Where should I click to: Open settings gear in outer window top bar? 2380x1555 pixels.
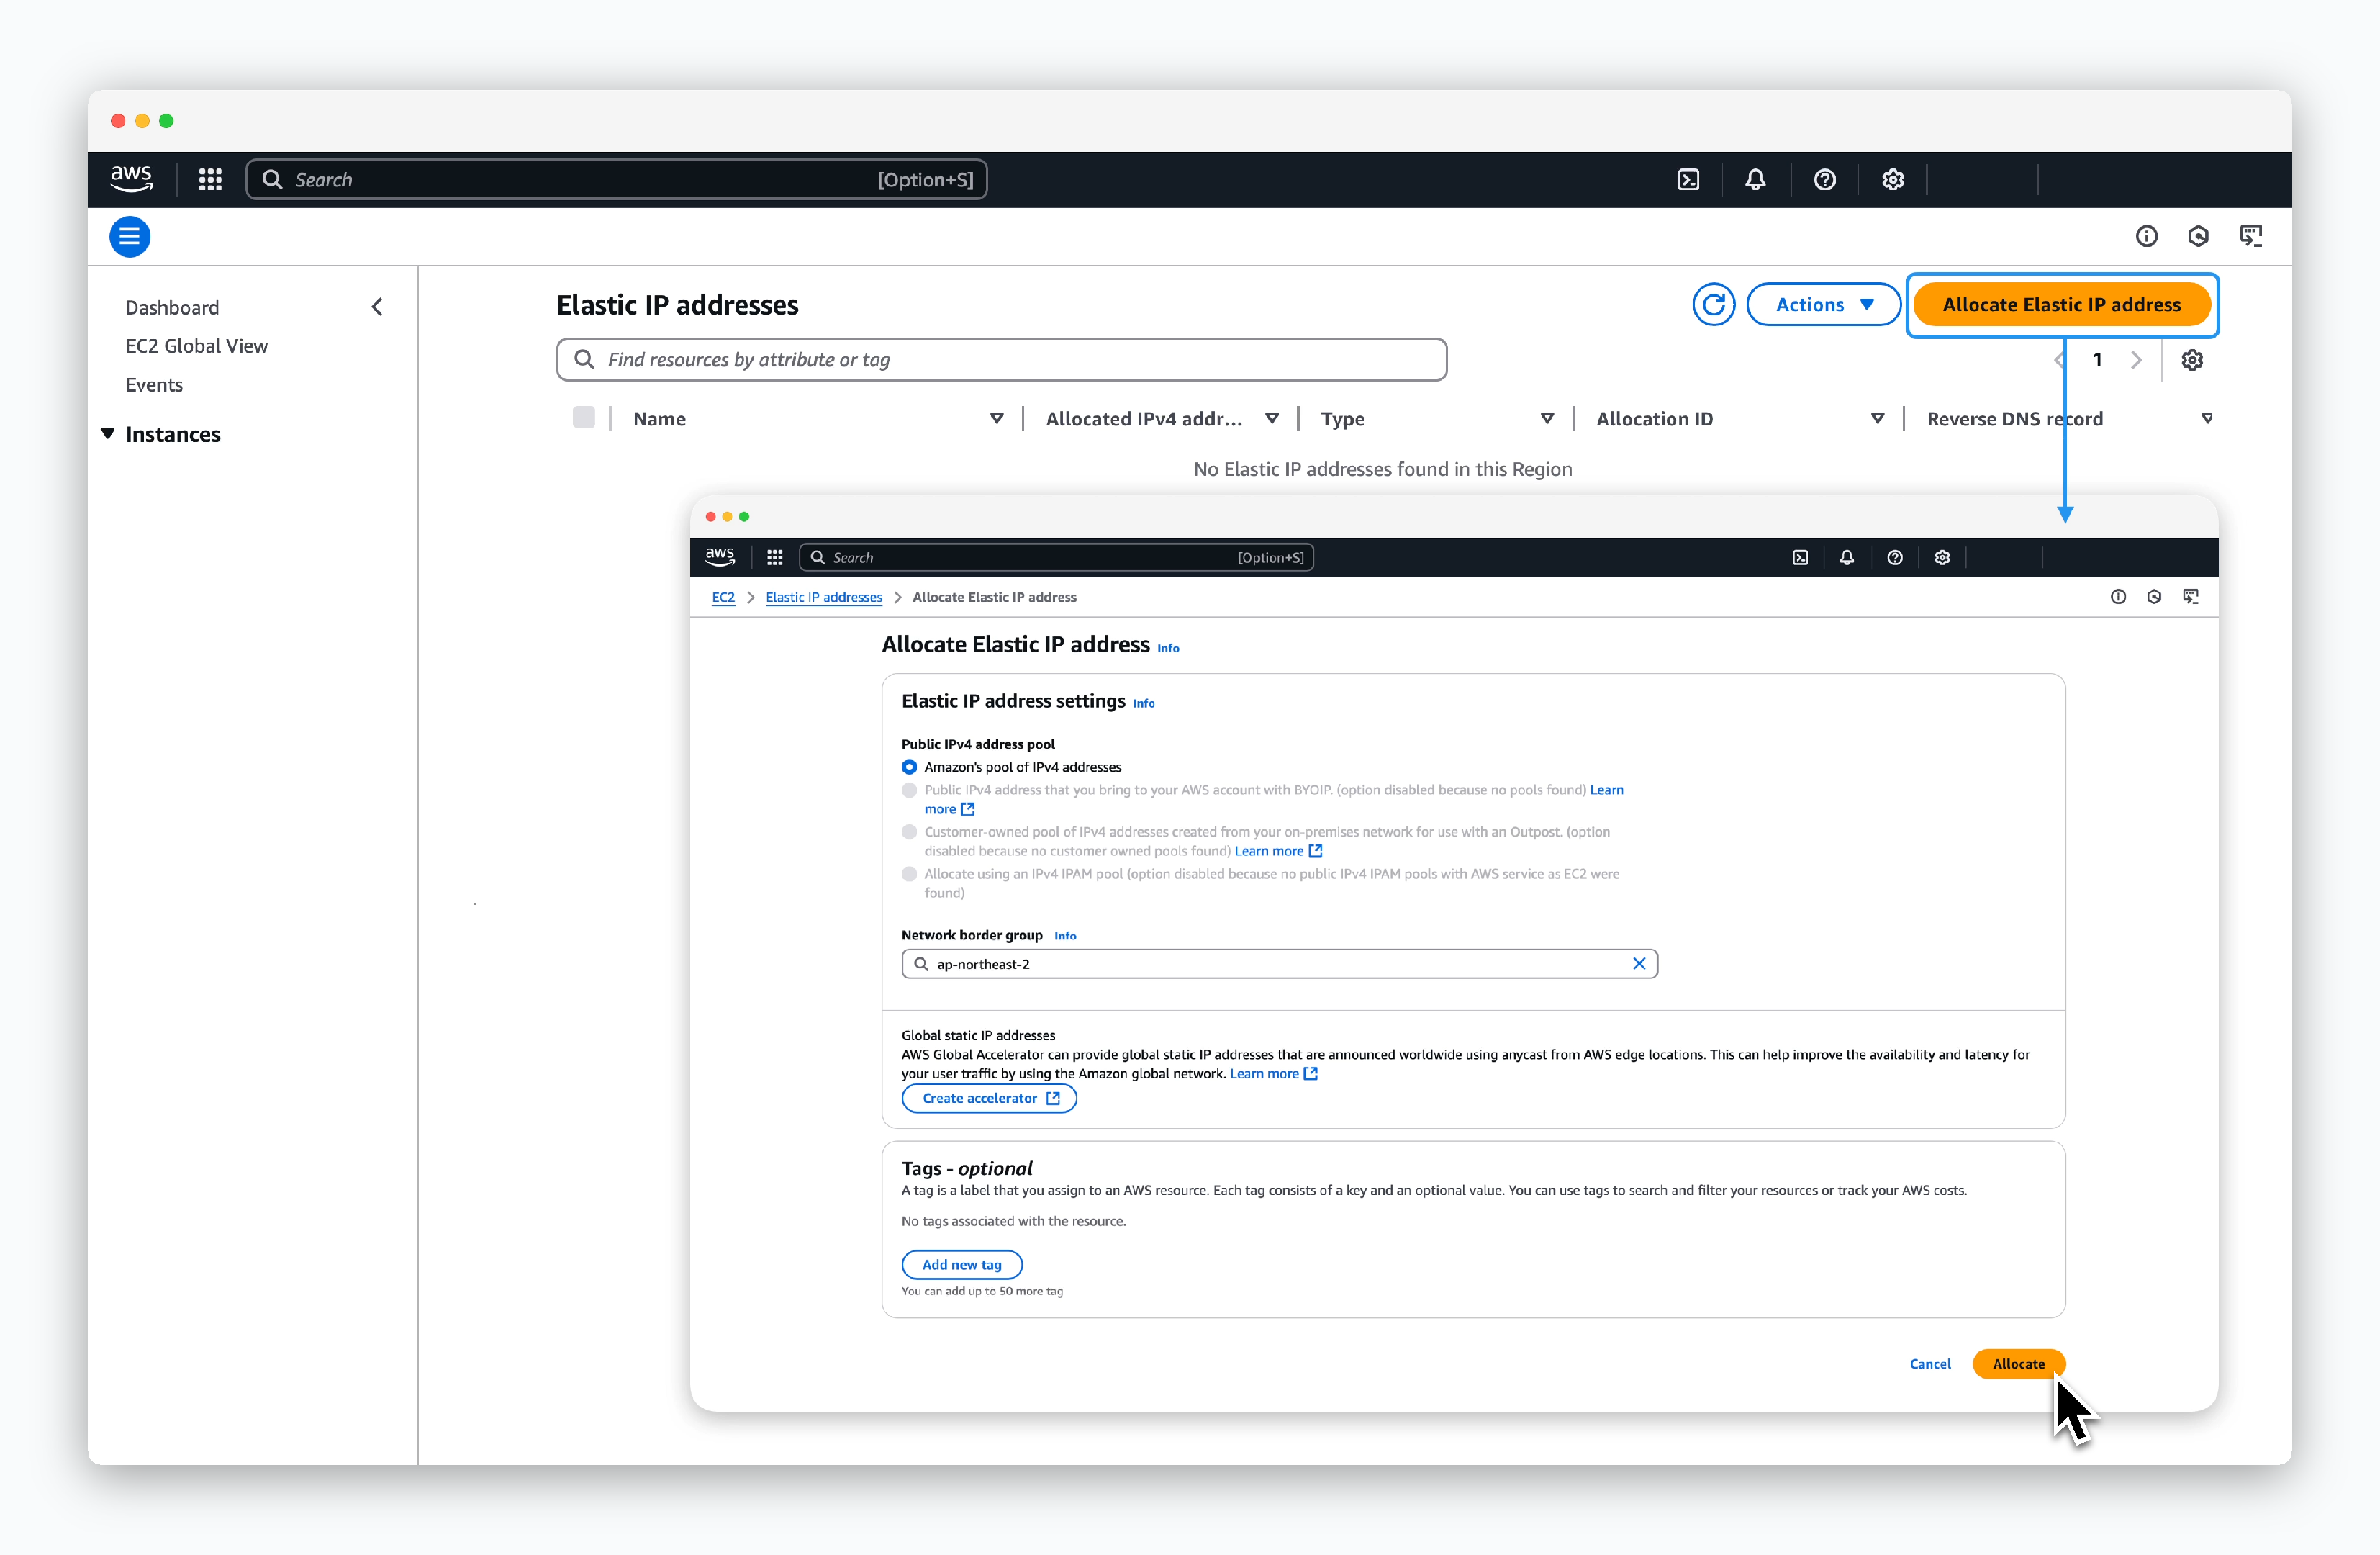click(x=1892, y=180)
